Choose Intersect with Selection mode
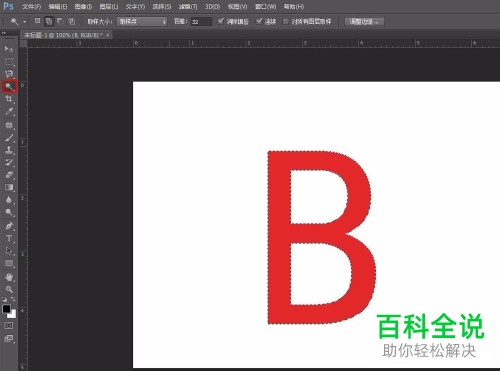500x371 pixels. (71, 21)
